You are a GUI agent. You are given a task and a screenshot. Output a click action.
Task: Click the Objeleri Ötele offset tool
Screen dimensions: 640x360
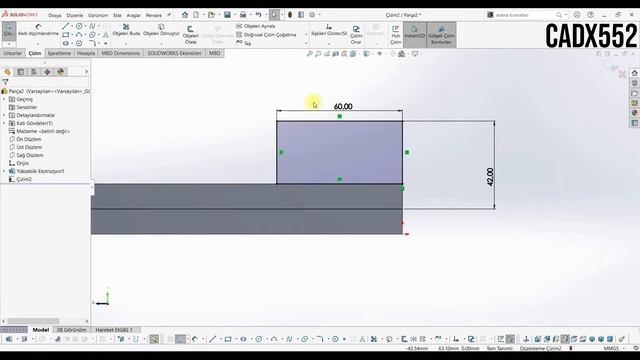[191, 35]
